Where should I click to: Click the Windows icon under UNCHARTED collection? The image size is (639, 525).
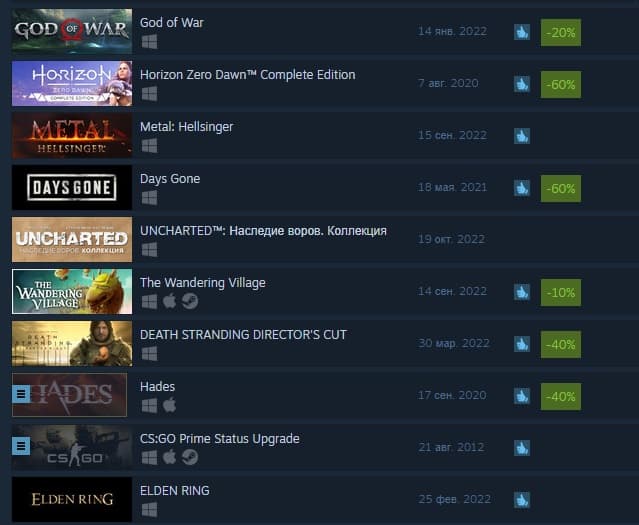pyautogui.click(x=150, y=250)
